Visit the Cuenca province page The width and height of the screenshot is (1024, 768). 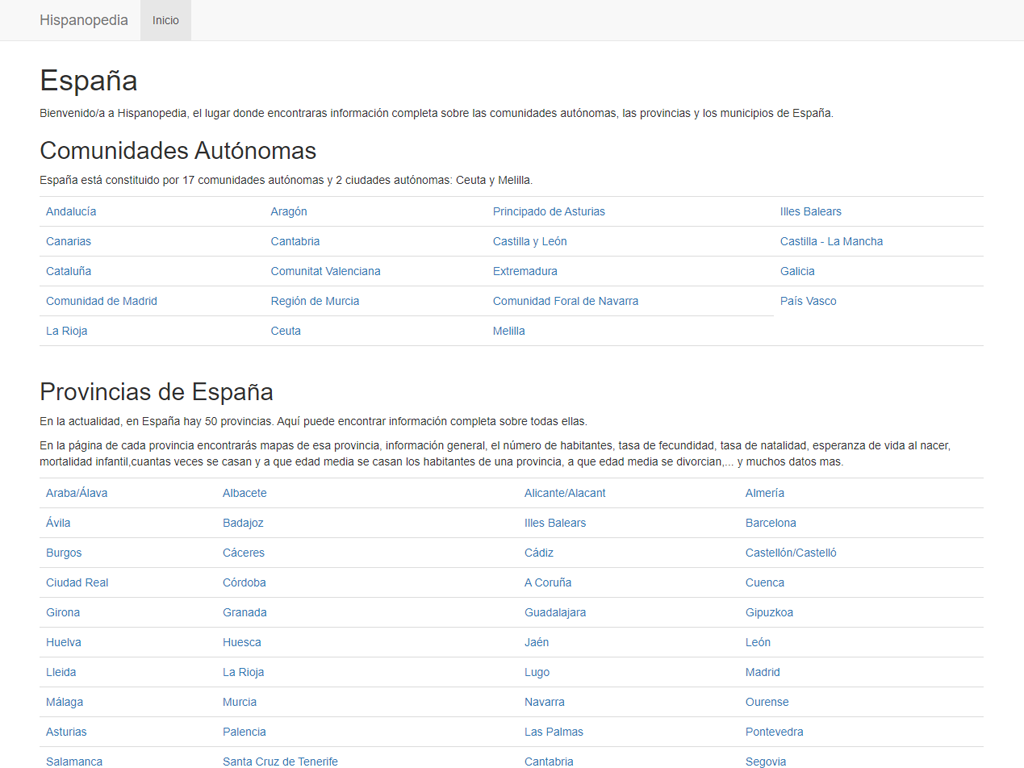[x=765, y=584]
